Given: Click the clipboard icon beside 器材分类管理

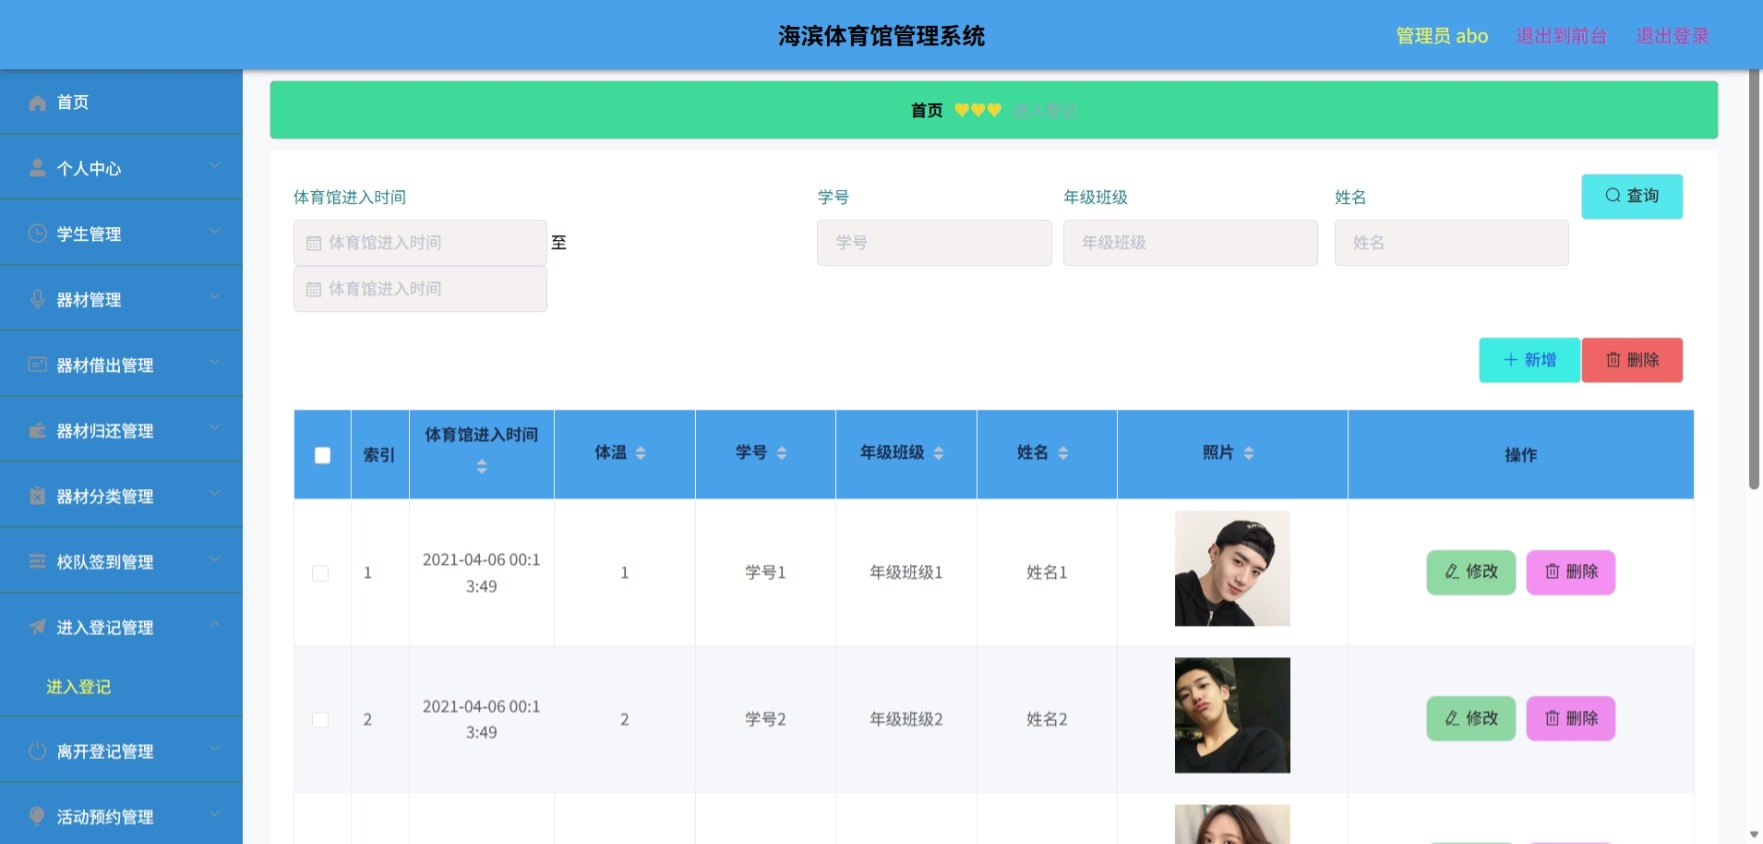Looking at the screenshot, I should click(x=37, y=496).
